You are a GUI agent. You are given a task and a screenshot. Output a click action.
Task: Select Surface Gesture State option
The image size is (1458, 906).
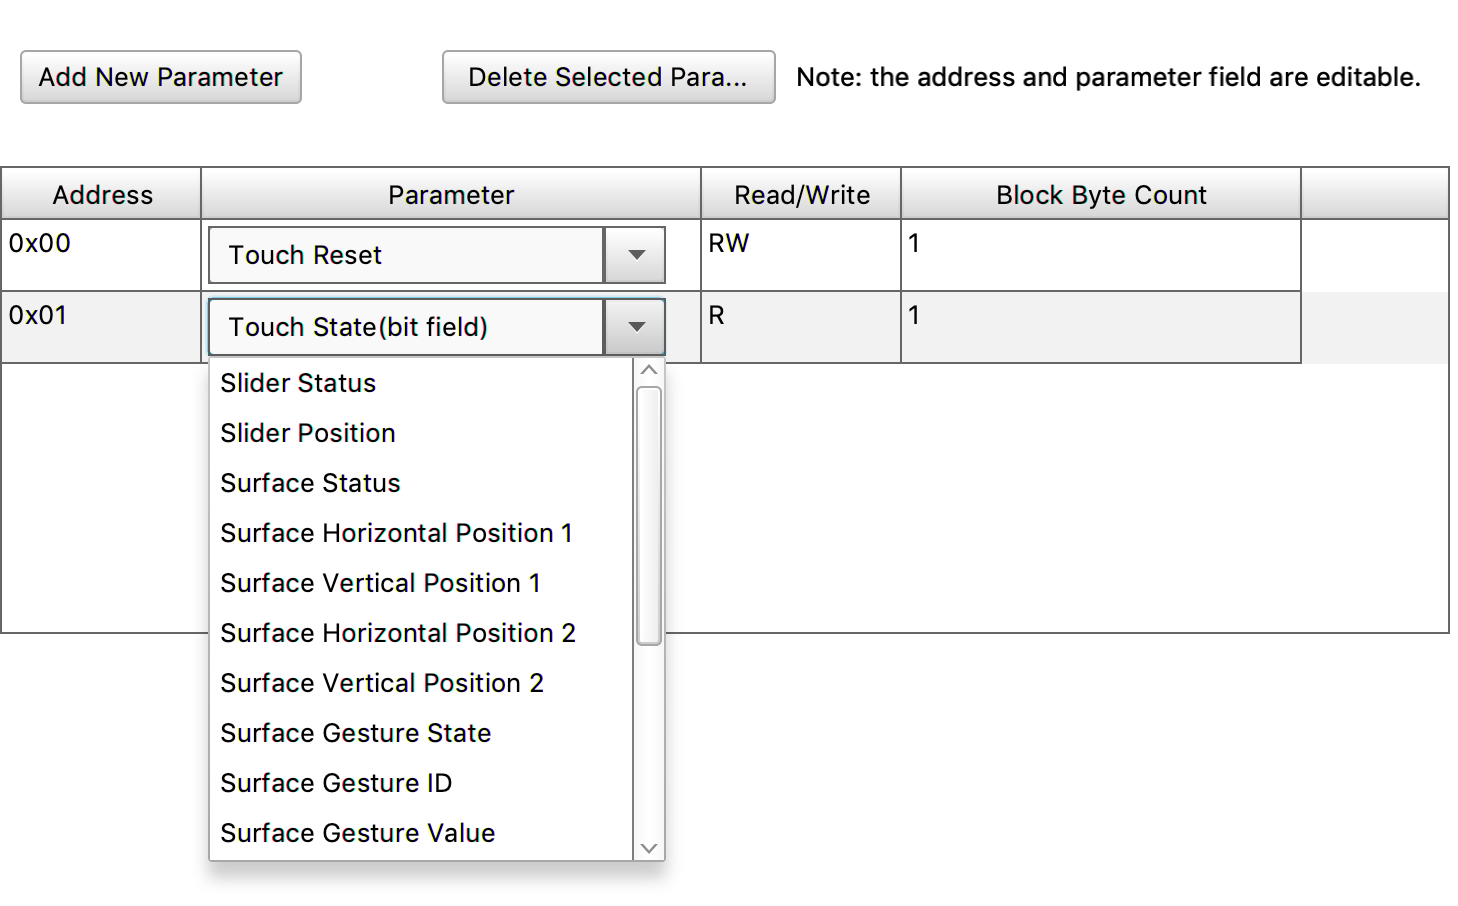click(x=355, y=733)
